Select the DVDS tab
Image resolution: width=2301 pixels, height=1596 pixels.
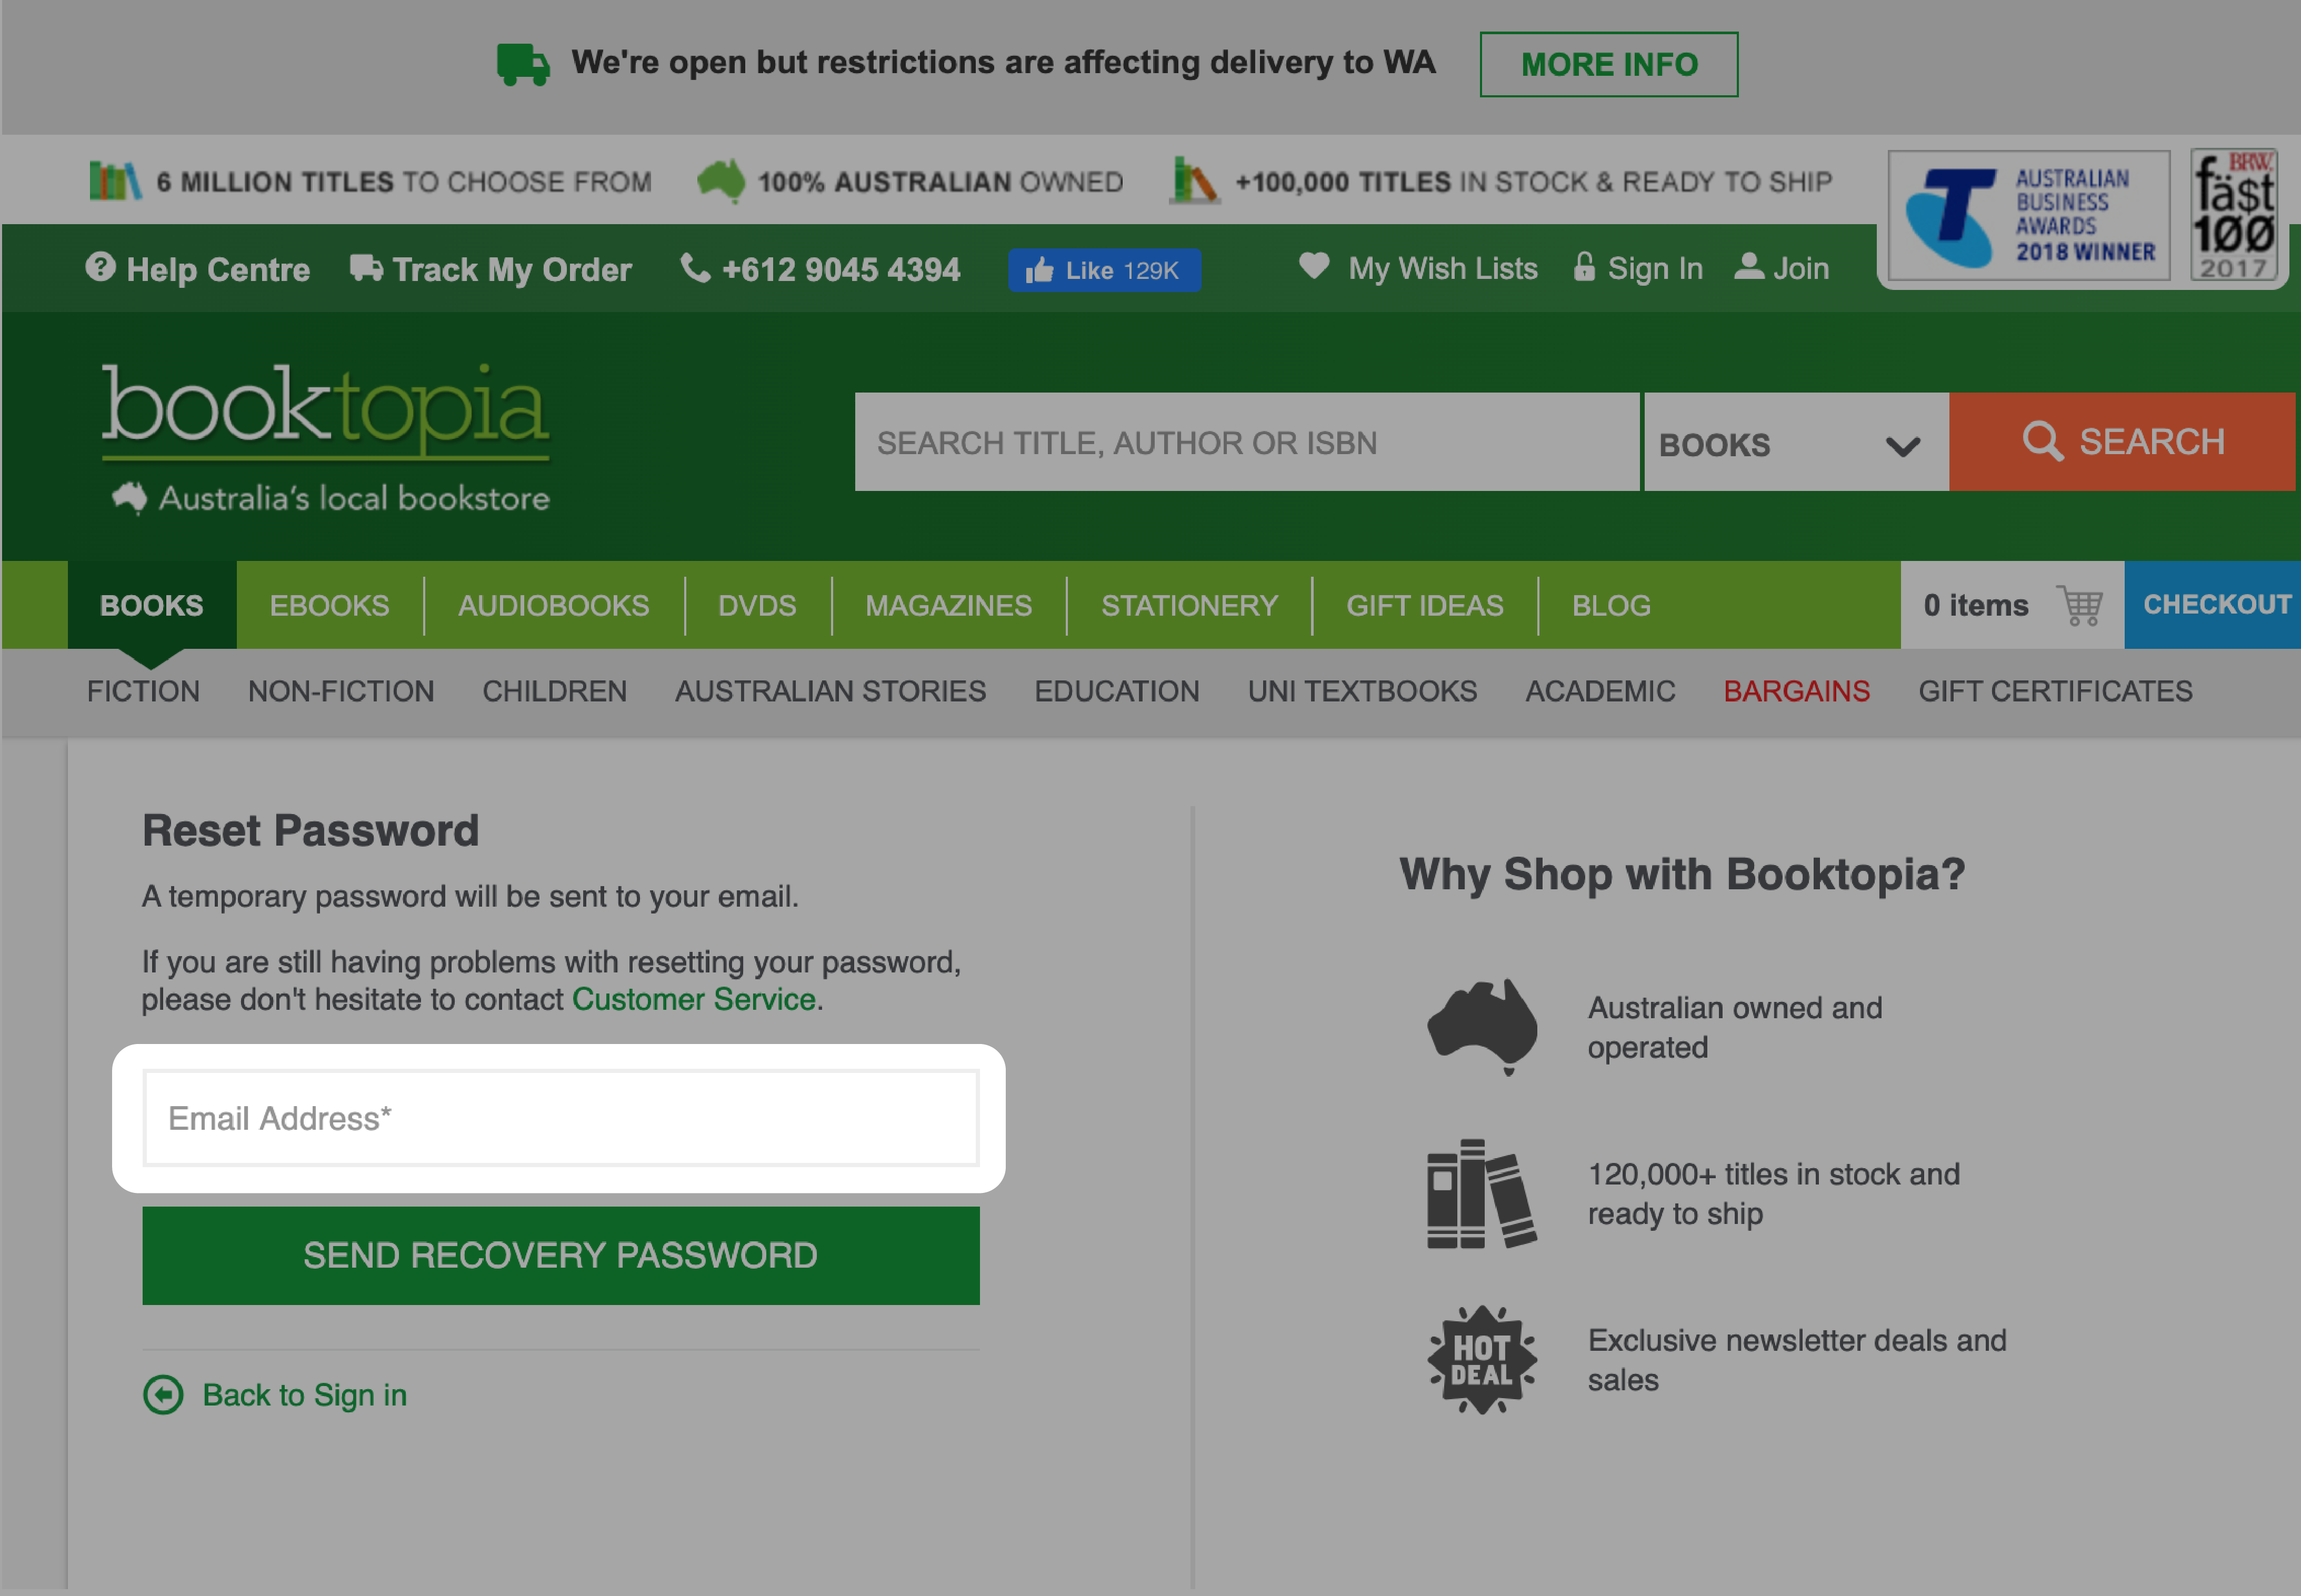point(757,605)
